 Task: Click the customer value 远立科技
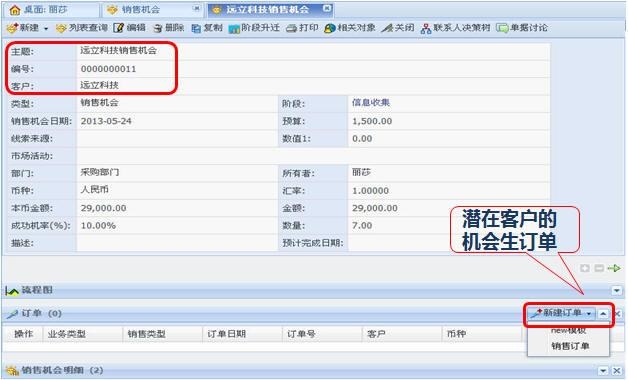pos(99,85)
